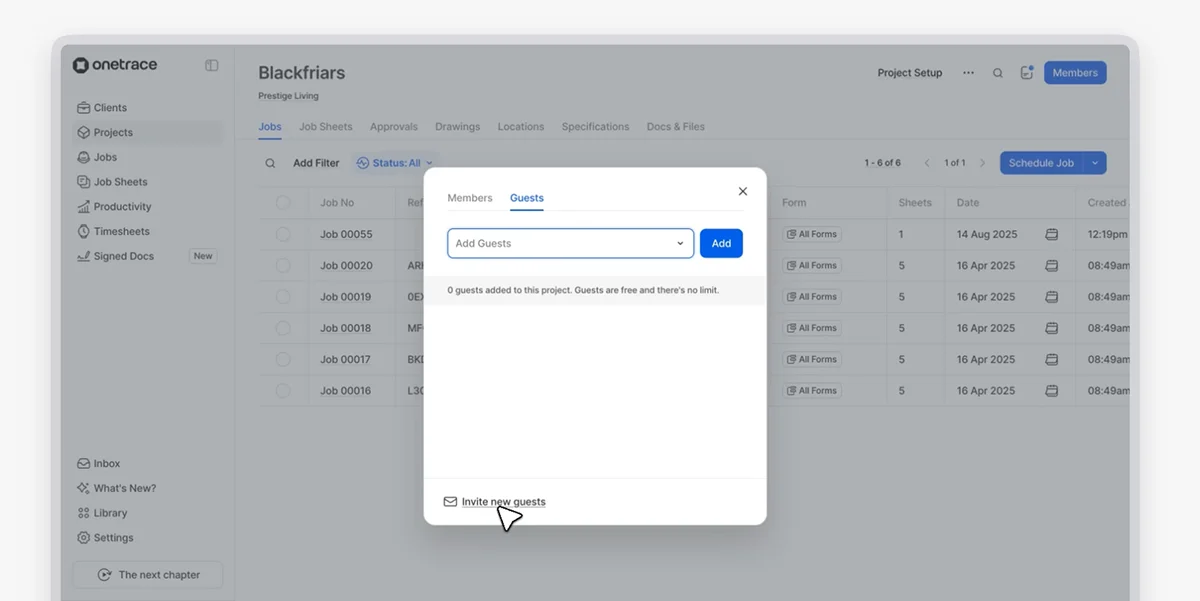The width and height of the screenshot is (1200, 601).
Task: Open the calendar icon for Job 00016
Action: [1052, 391]
